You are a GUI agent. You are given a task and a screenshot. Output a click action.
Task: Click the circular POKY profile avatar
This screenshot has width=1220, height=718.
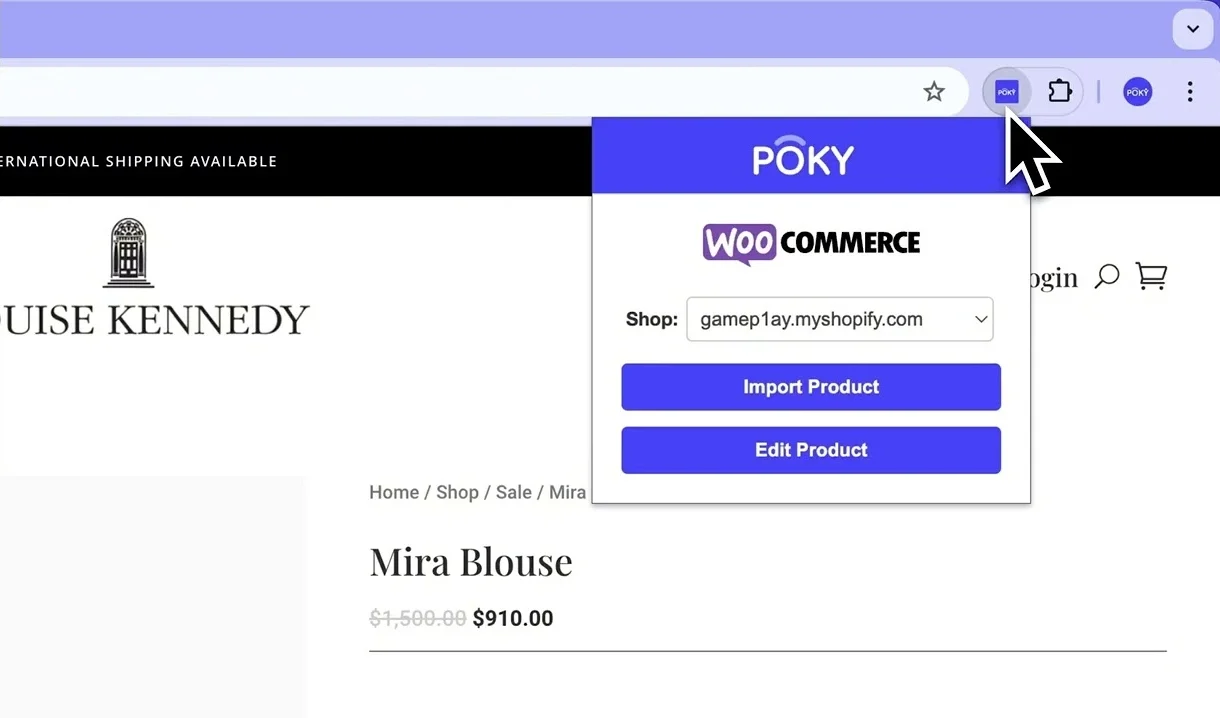click(x=1137, y=91)
